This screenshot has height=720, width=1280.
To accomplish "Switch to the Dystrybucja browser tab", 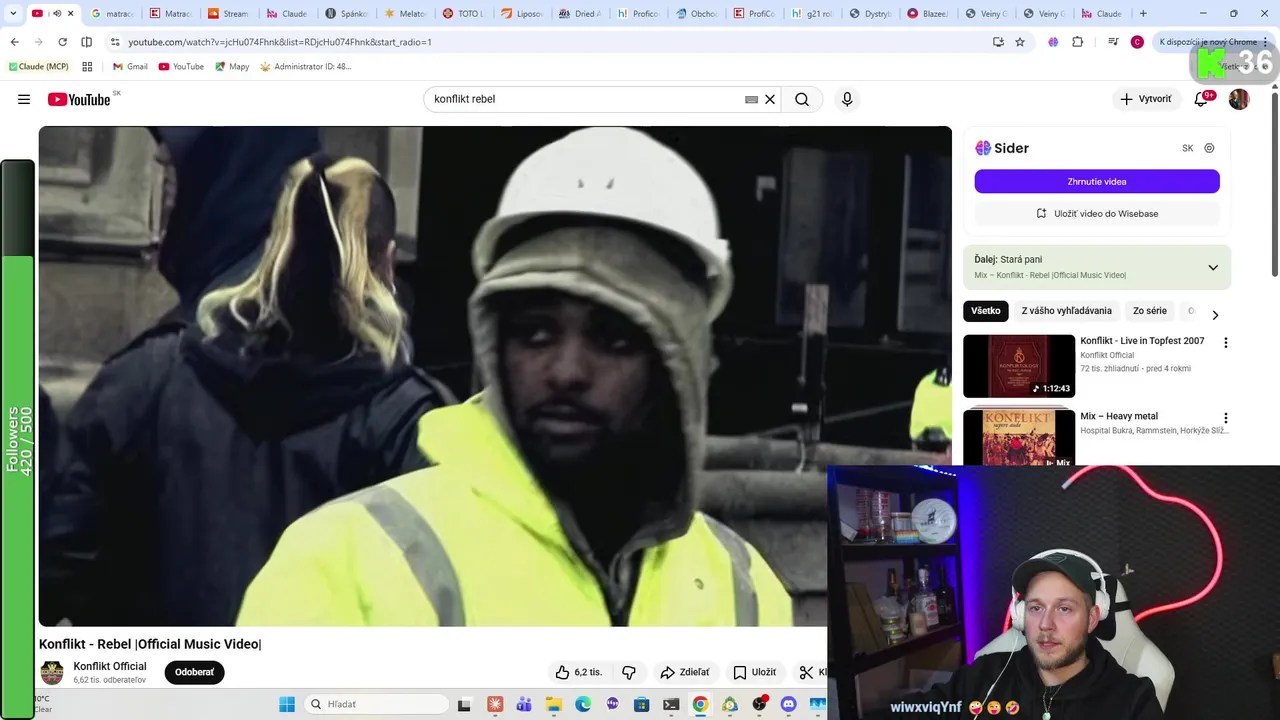I will (x=870, y=14).
